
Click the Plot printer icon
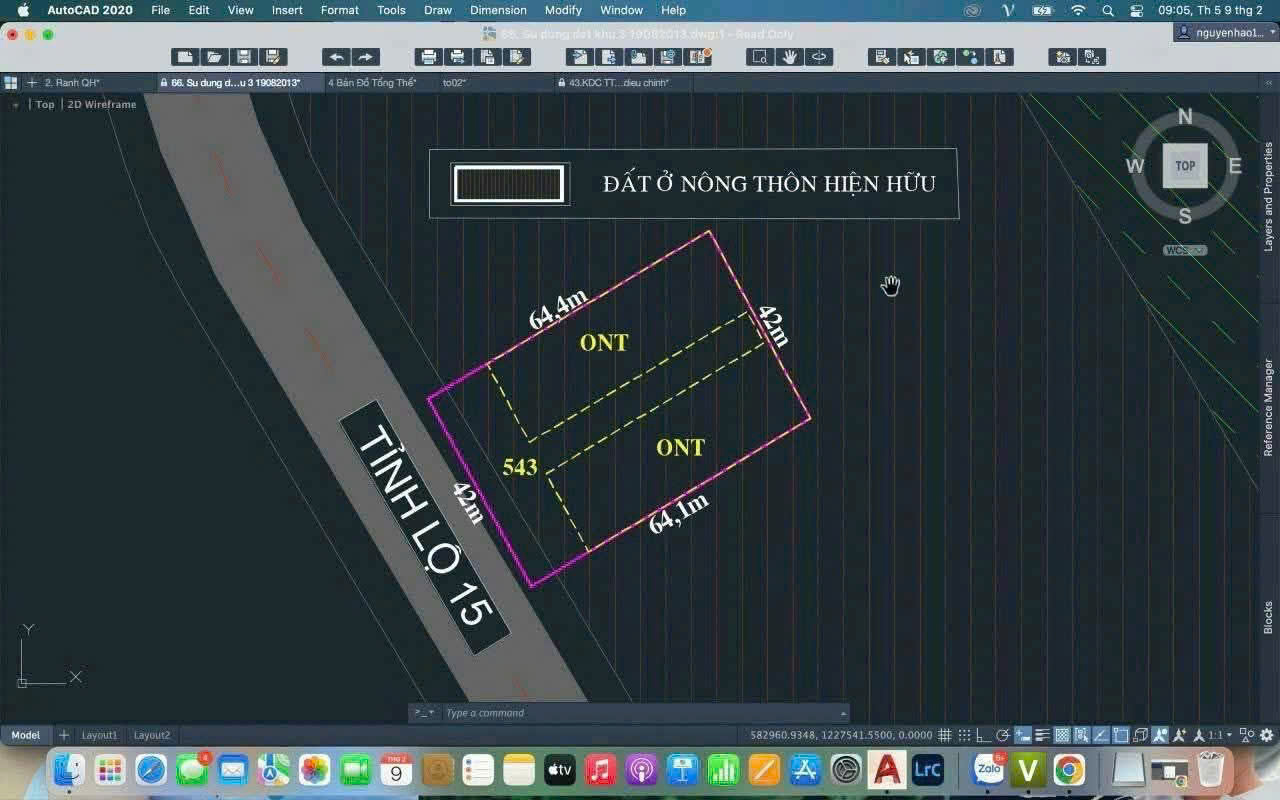(429, 57)
